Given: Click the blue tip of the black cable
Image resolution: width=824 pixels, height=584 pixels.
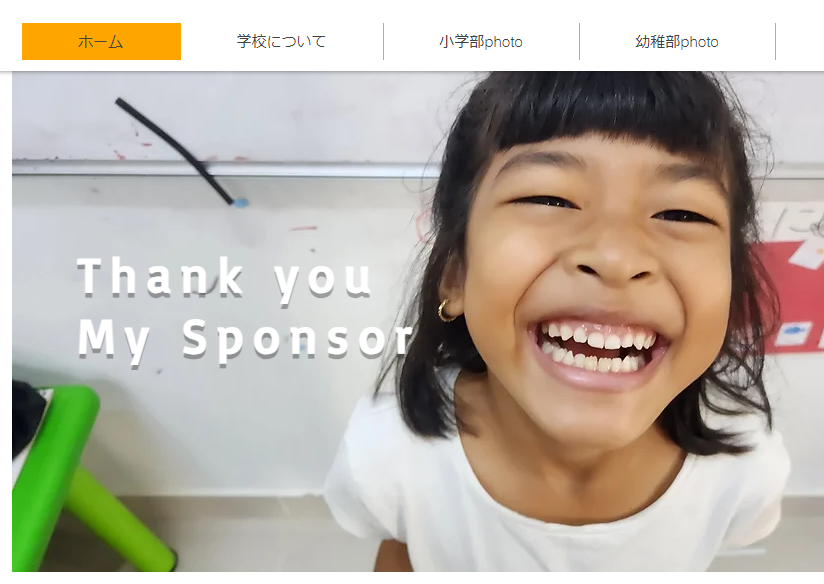Looking at the screenshot, I should click(241, 202).
